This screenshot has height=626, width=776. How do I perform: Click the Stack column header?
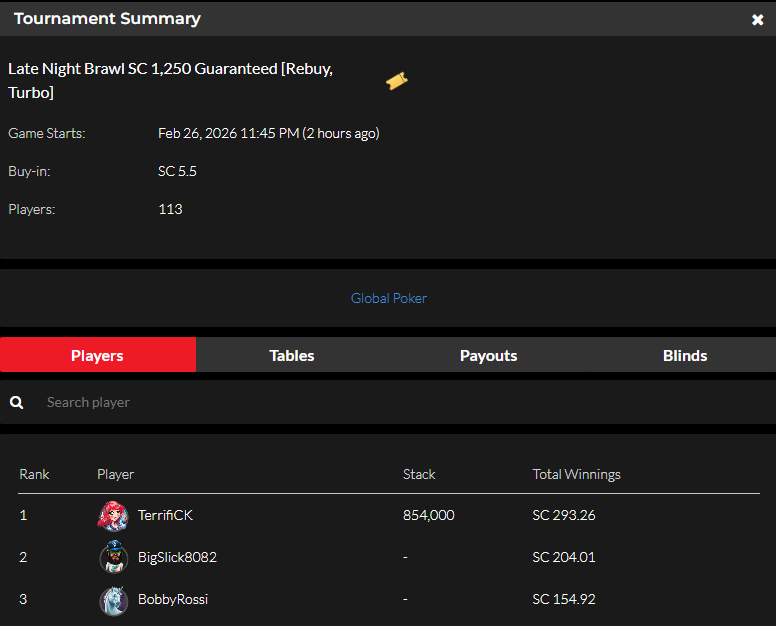coord(419,474)
